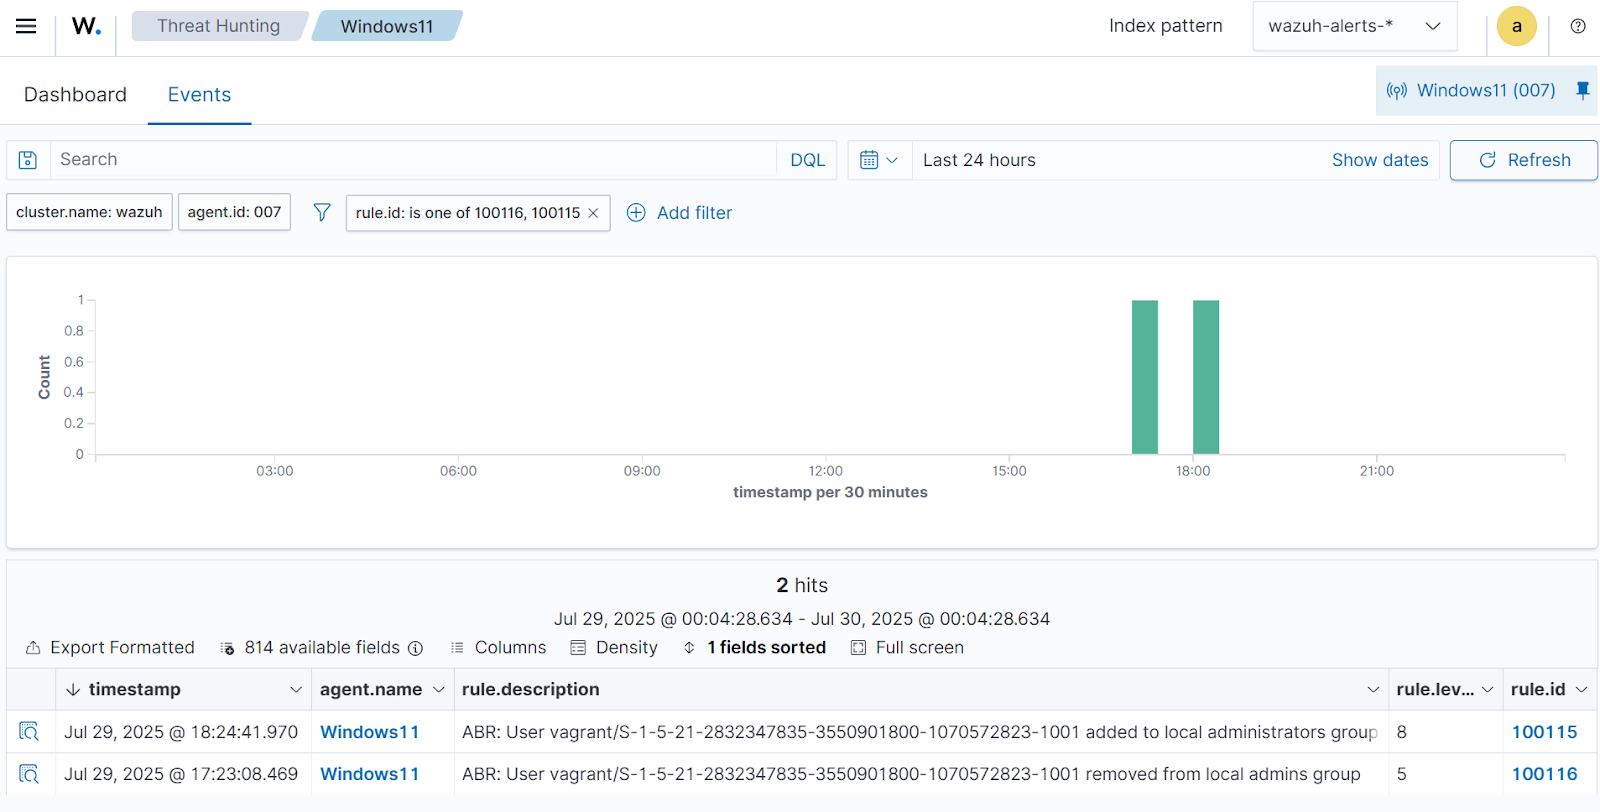Open the hamburger navigation menu
The width and height of the screenshot is (1600, 812).
[26, 26]
